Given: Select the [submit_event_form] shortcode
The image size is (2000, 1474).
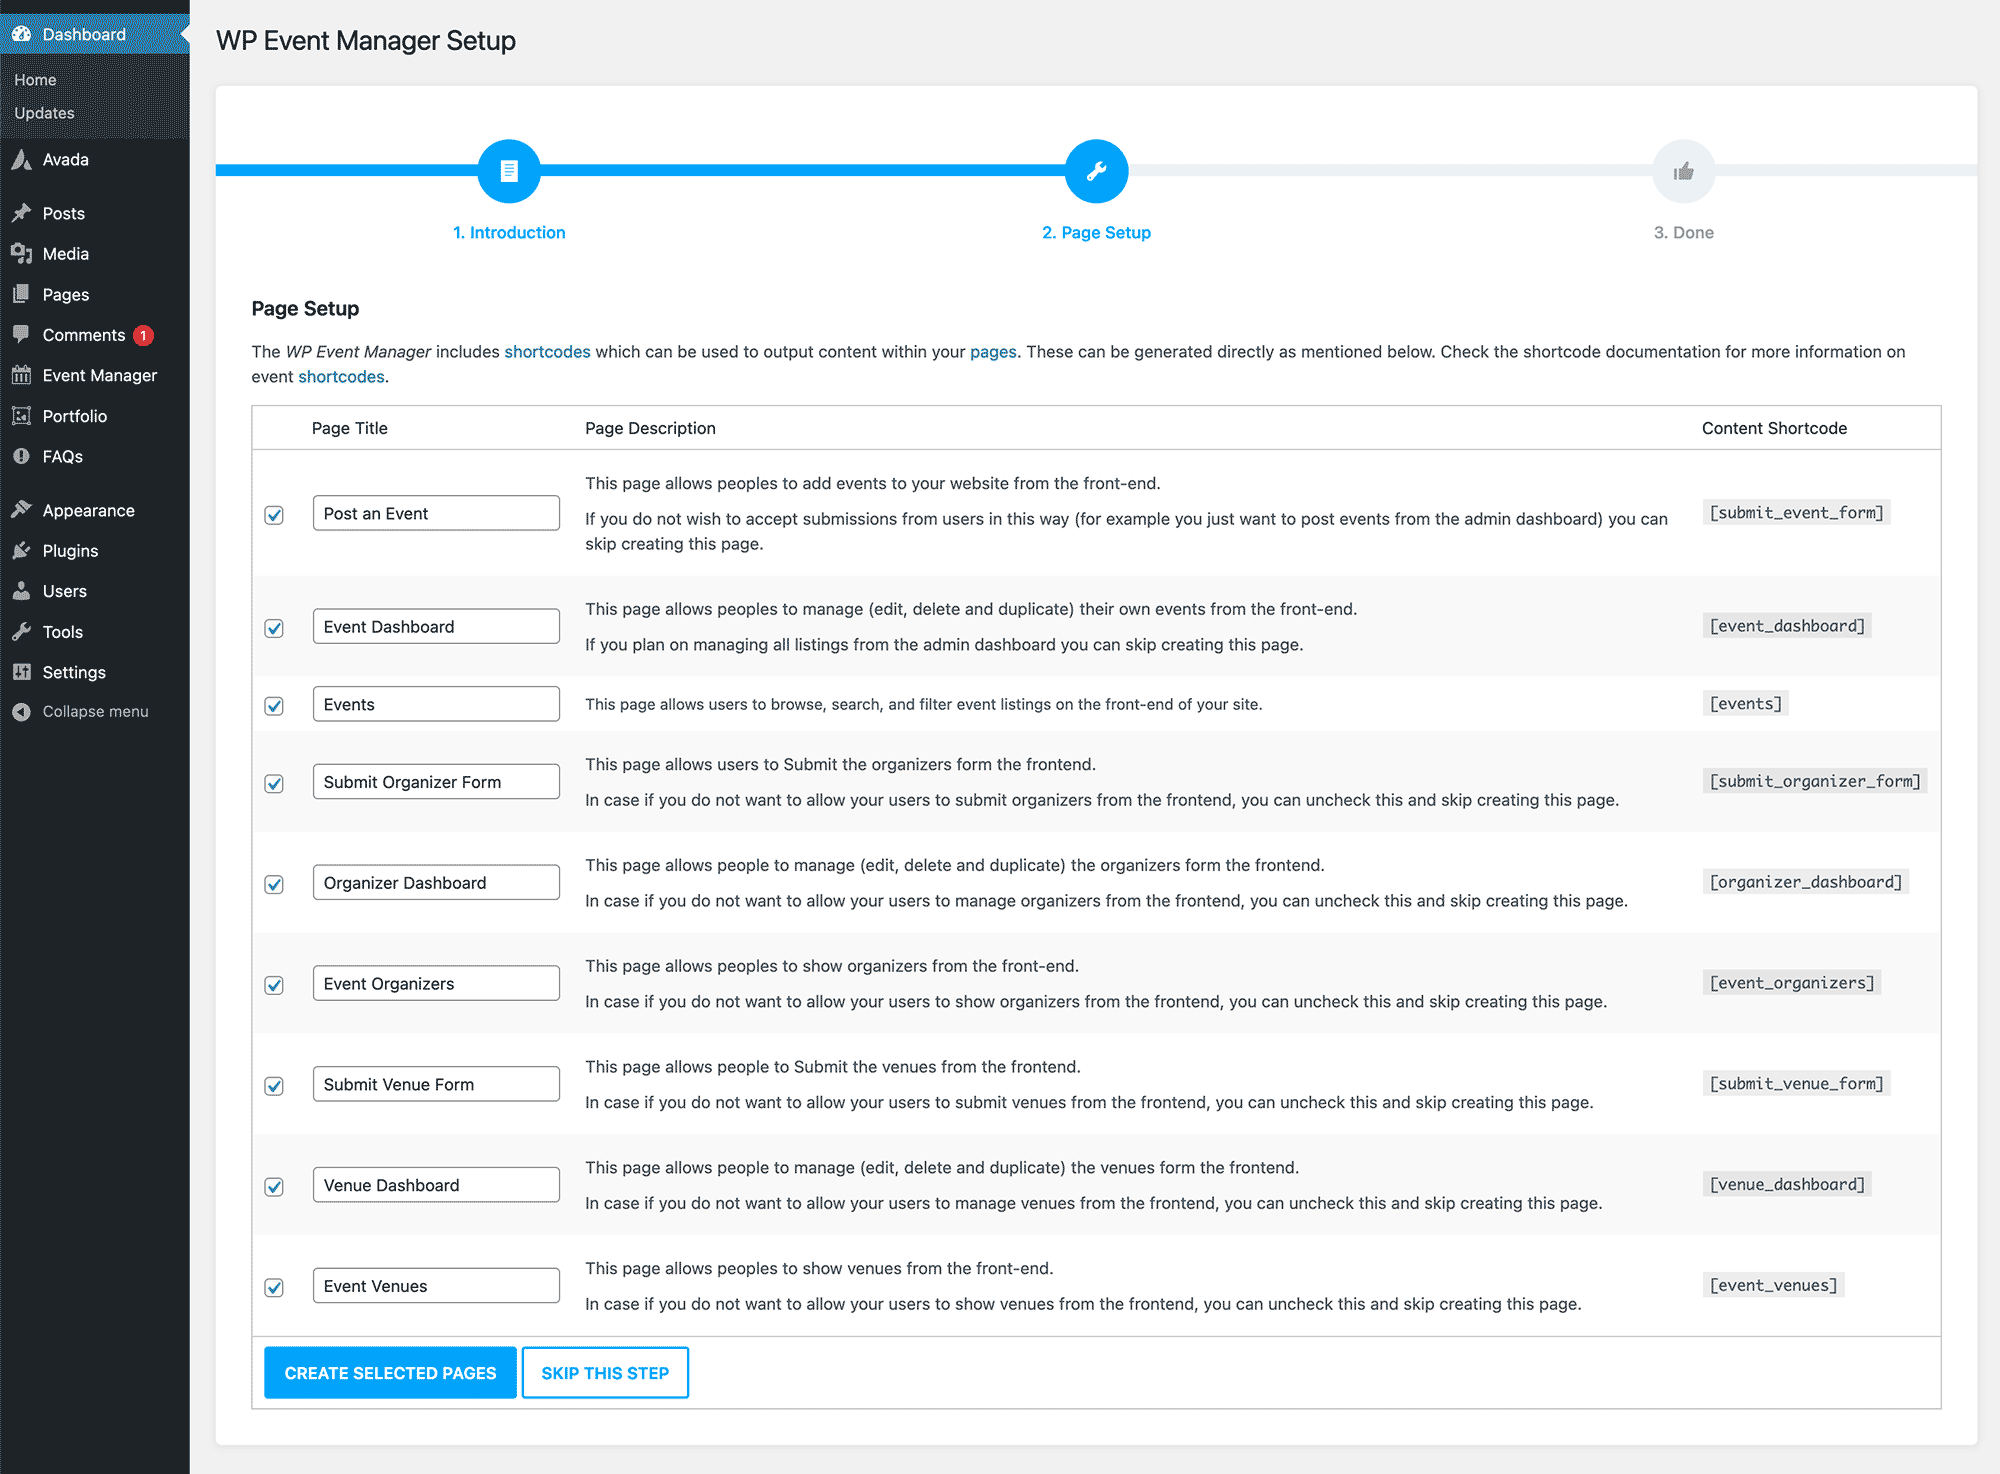Looking at the screenshot, I should tap(1796, 513).
